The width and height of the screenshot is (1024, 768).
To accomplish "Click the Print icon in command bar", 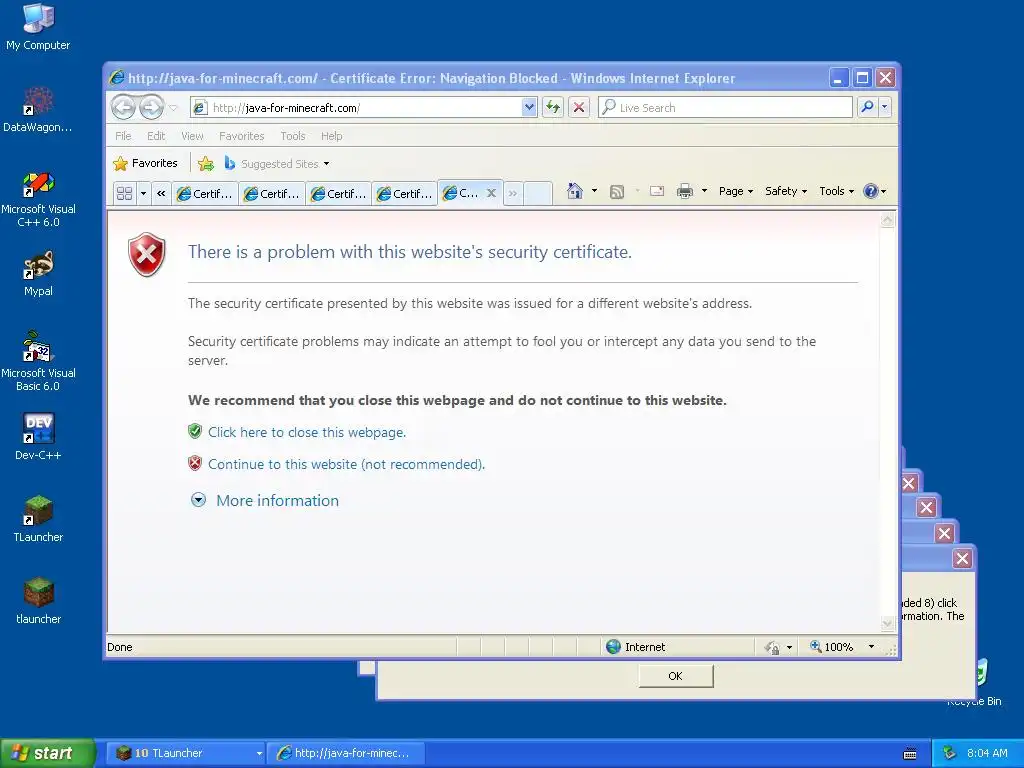I will 684,191.
